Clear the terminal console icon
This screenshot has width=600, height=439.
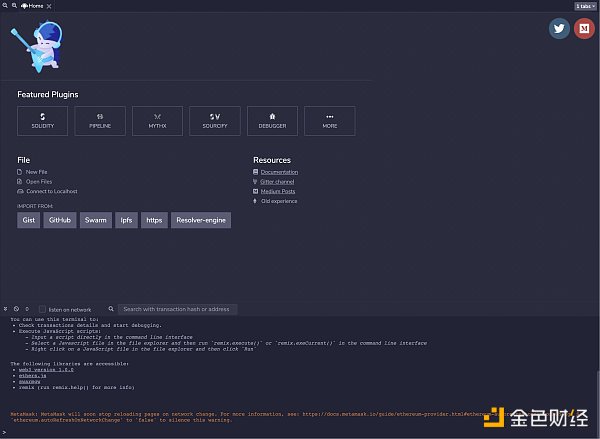[x=16, y=309]
